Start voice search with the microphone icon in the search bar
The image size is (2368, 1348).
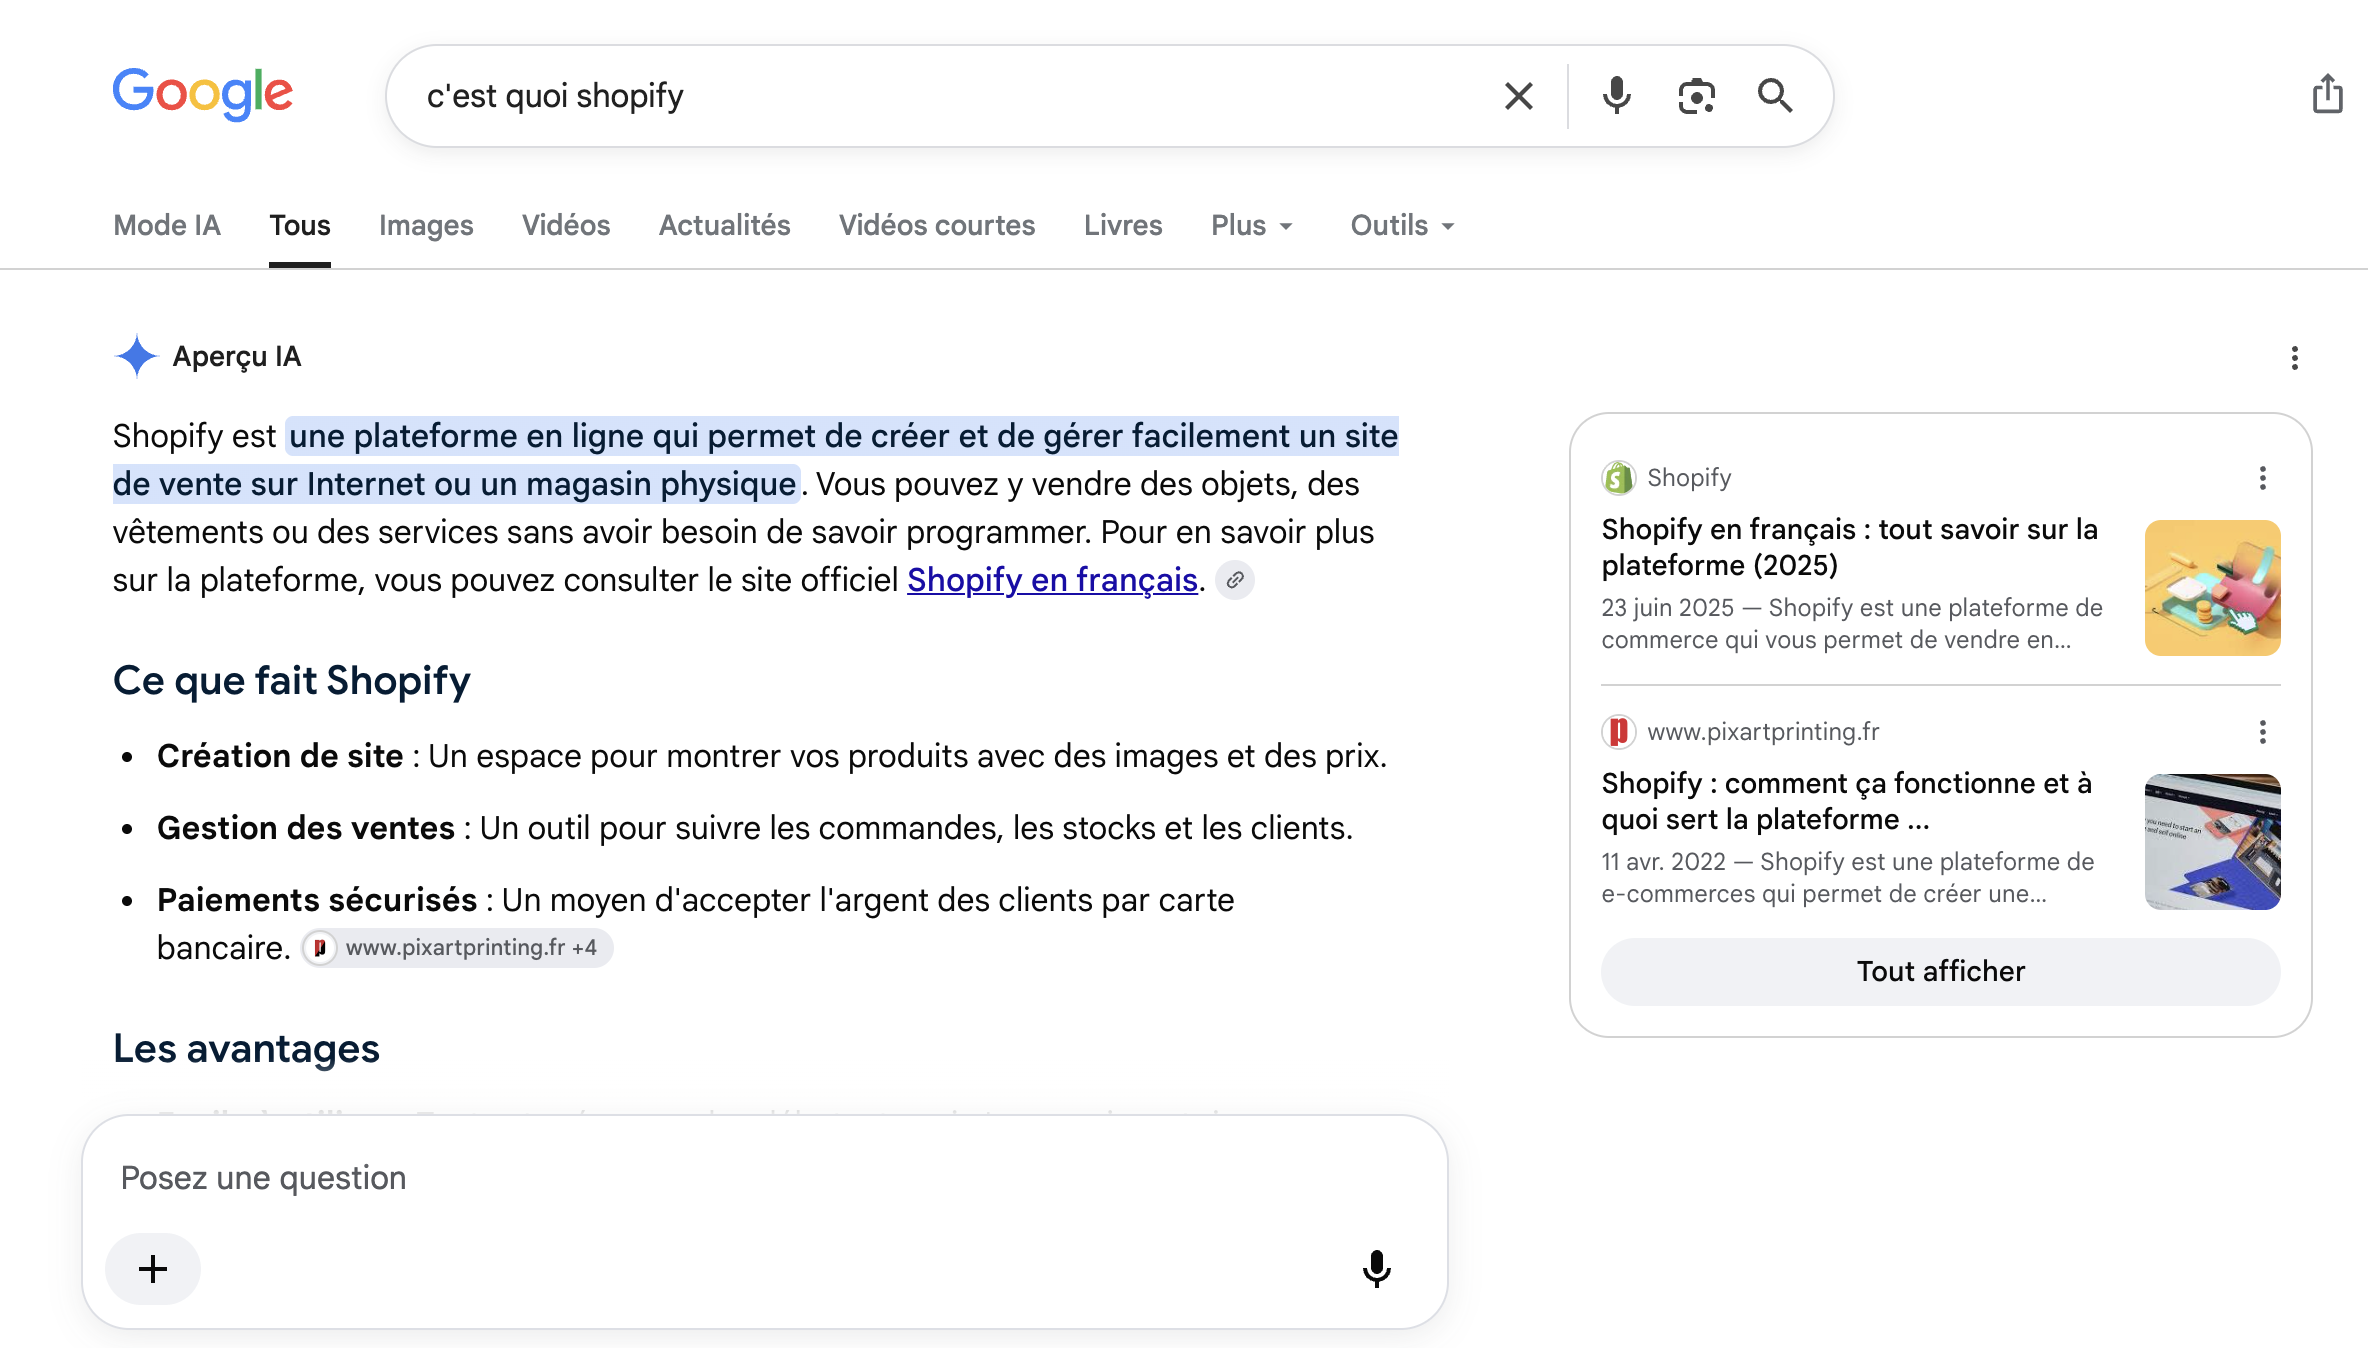[x=1616, y=96]
